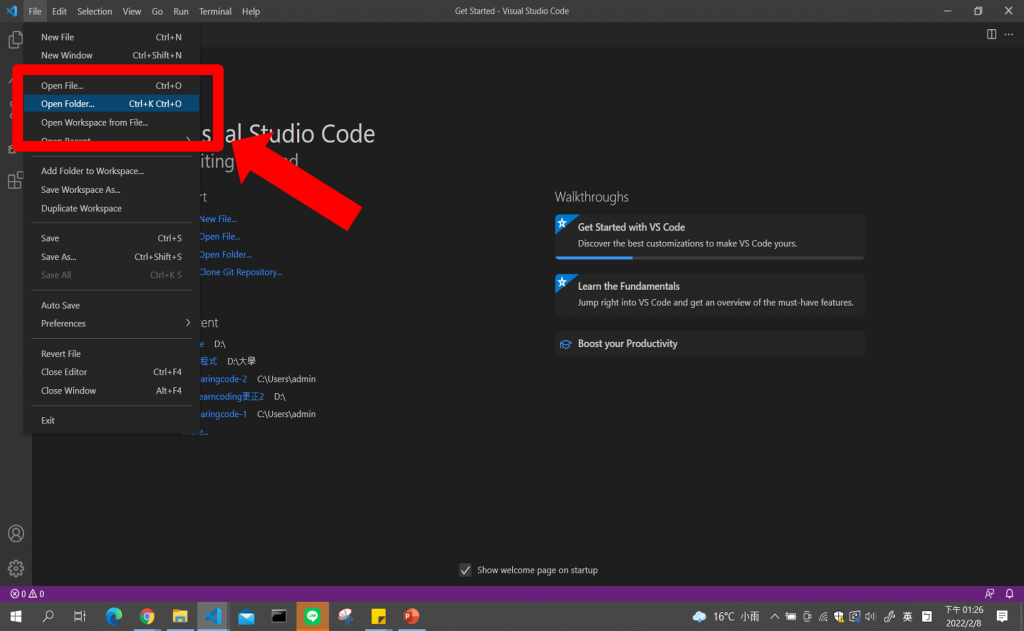Open the Run menu
Screen dimensions: 1024x631
[x=181, y=11]
